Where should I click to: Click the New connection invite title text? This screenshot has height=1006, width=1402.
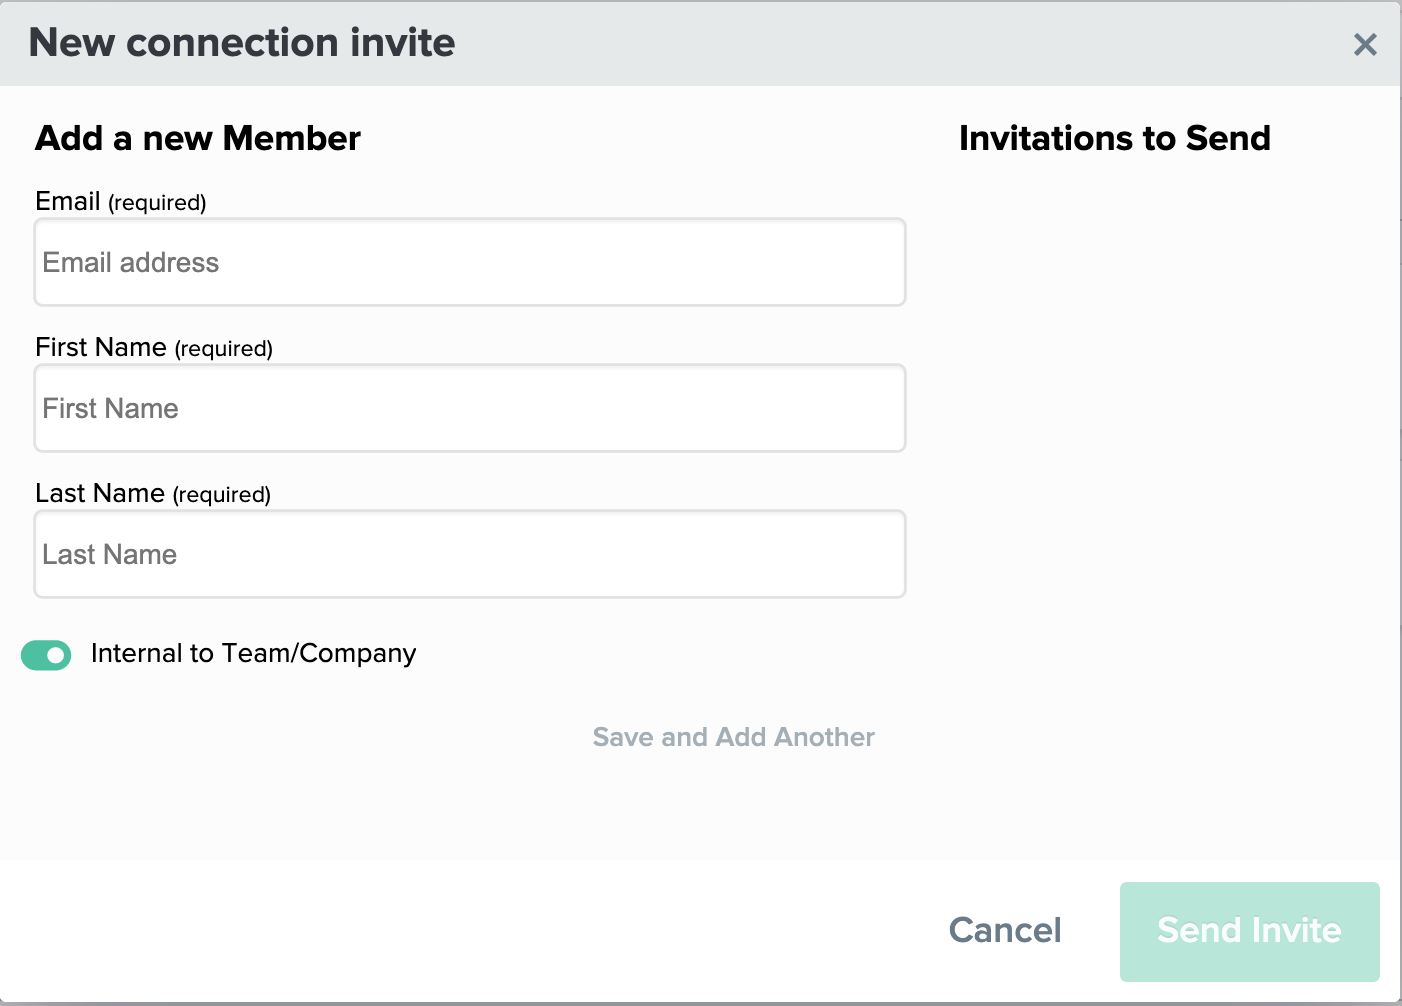(242, 43)
